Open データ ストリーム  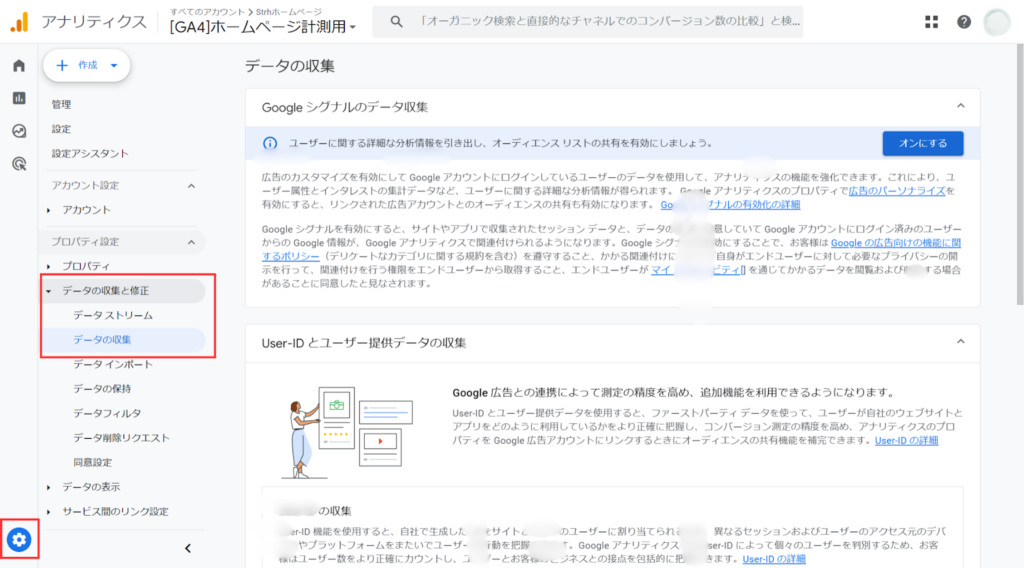click(x=113, y=315)
